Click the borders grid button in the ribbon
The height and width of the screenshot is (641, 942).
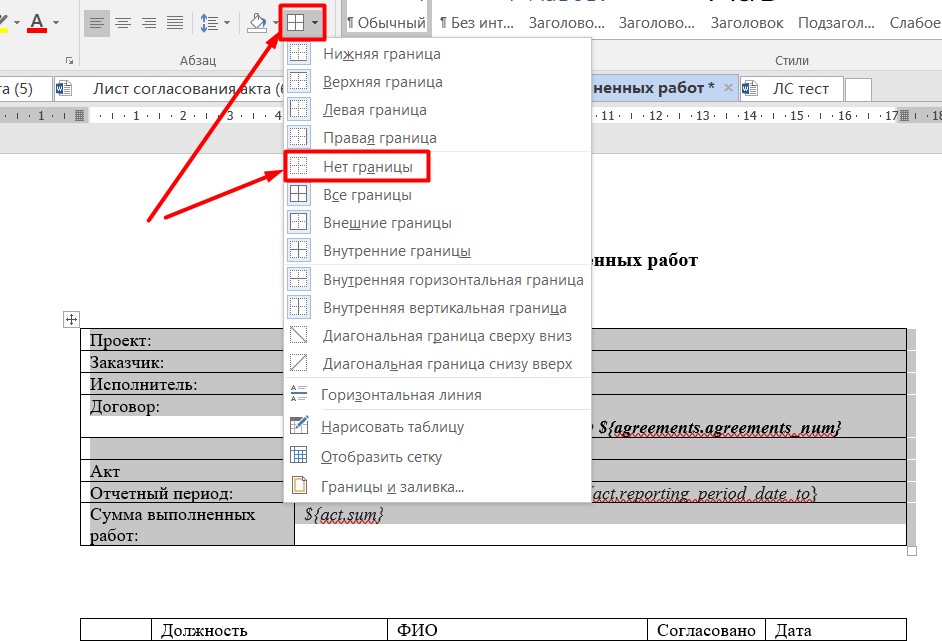point(296,22)
